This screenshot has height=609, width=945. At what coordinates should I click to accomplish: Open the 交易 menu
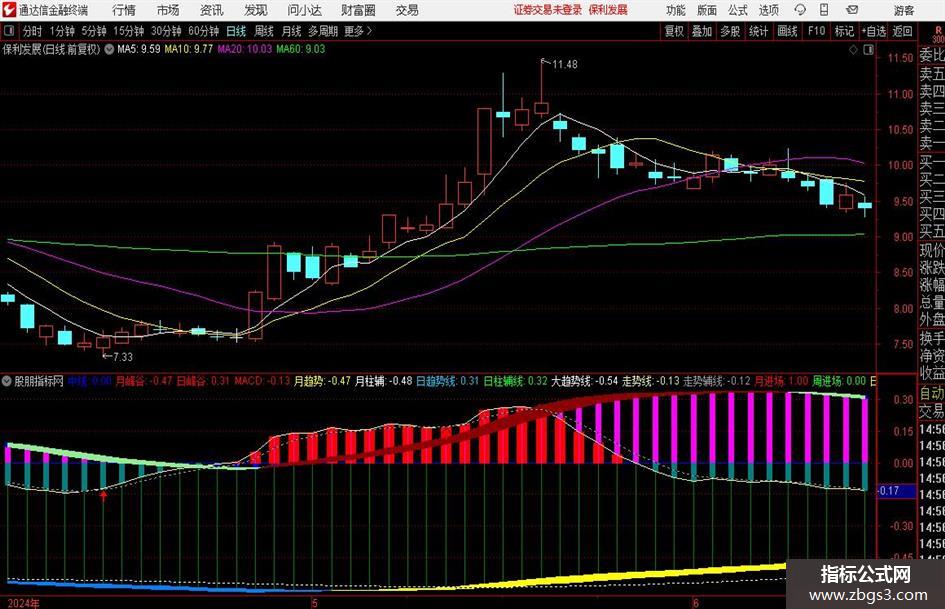[x=407, y=10]
